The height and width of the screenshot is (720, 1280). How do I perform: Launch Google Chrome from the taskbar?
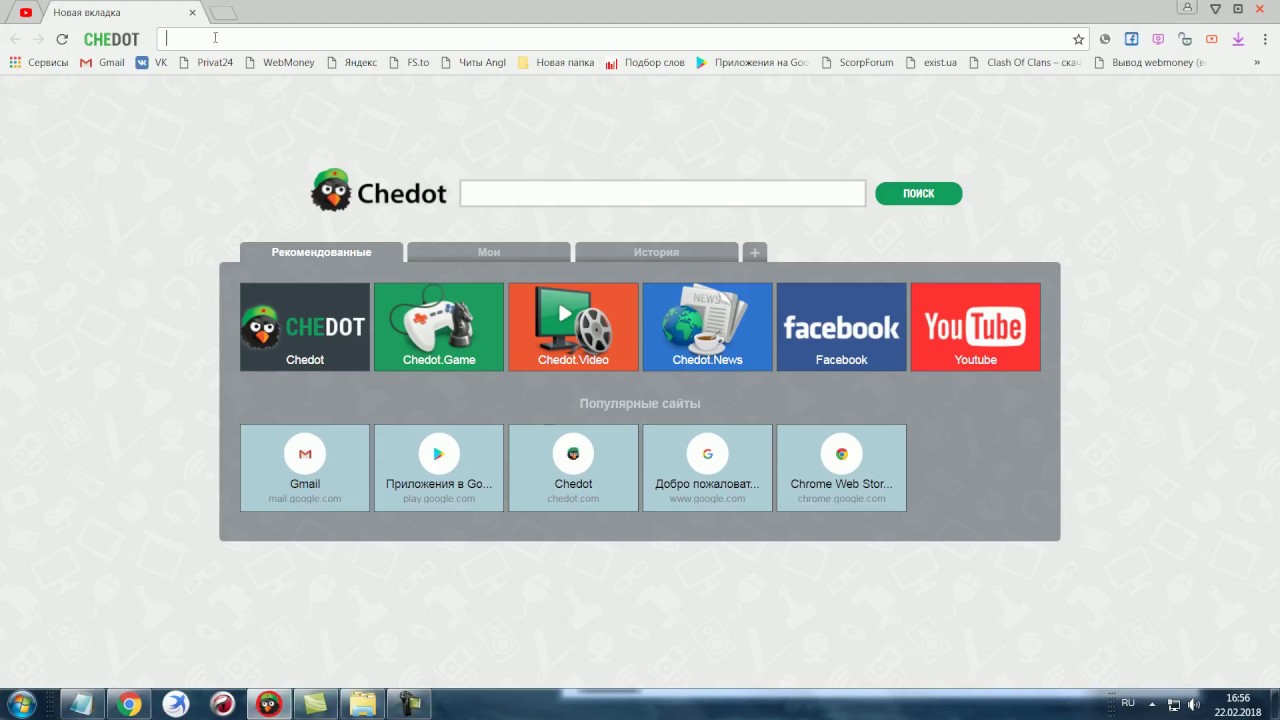[x=129, y=704]
